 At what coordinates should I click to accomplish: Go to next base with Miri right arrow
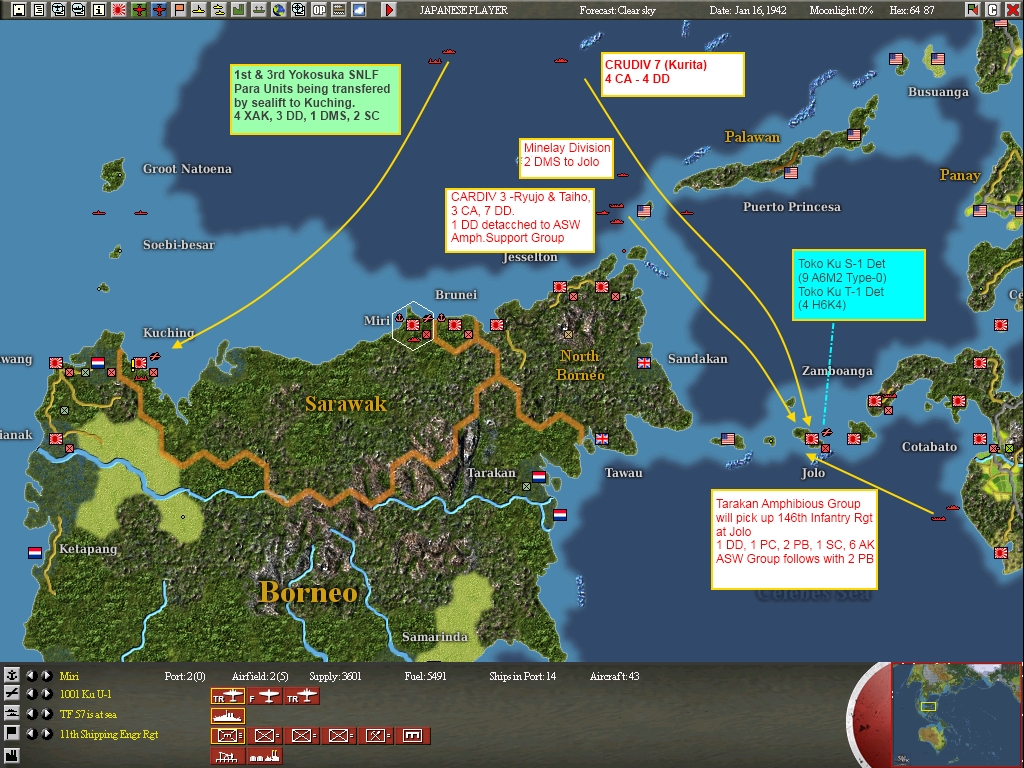point(47,675)
